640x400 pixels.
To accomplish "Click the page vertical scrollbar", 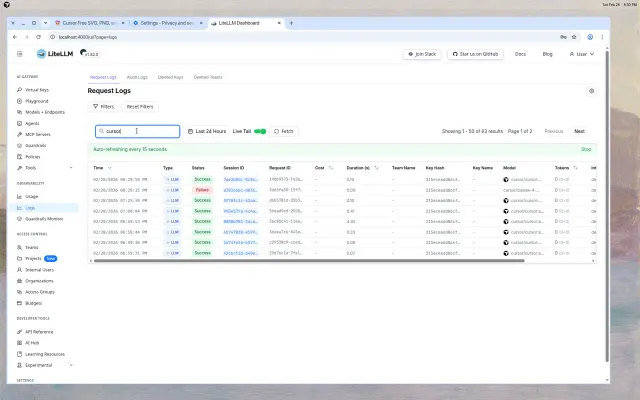I will [607, 206].
